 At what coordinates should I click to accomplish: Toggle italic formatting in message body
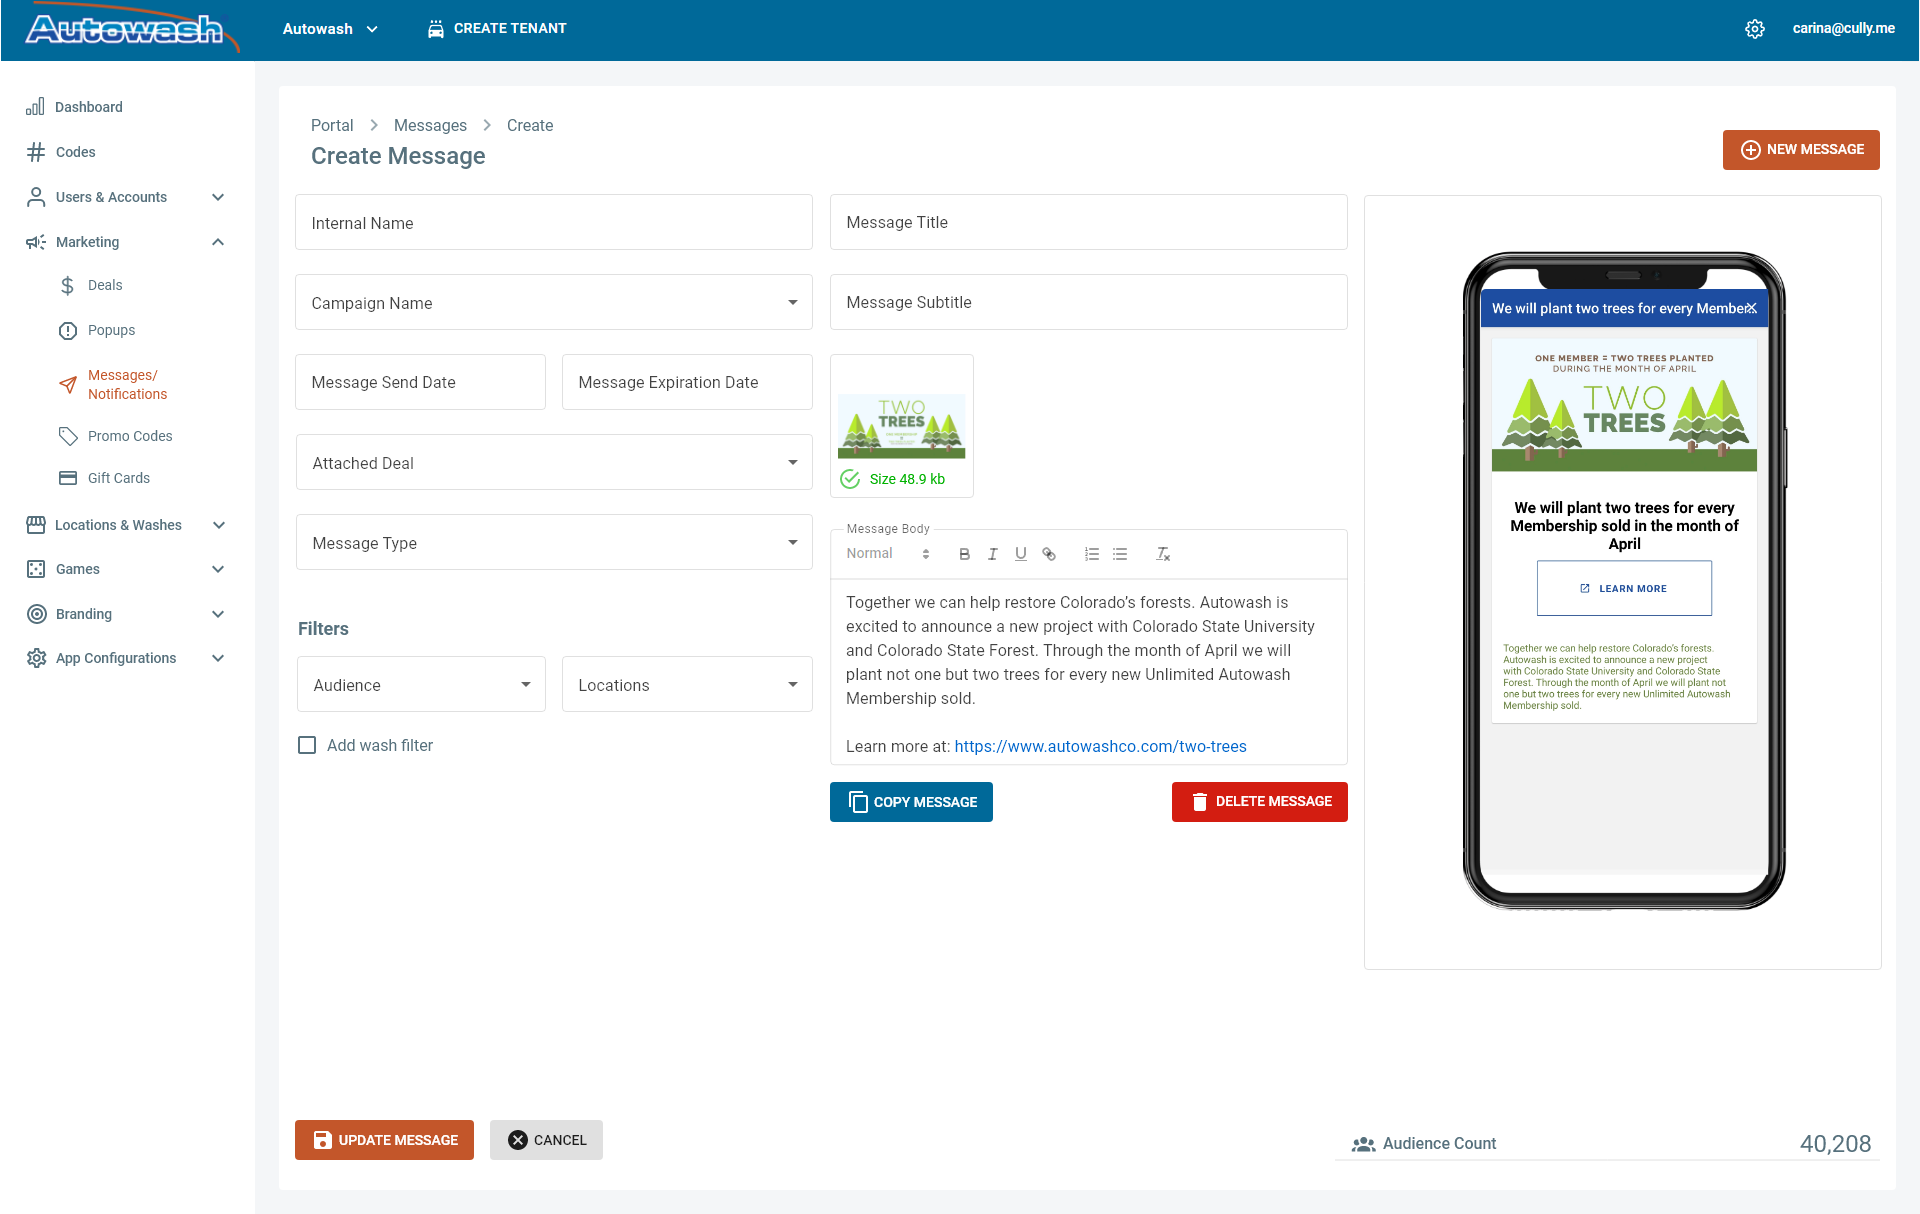coord(992,554)
